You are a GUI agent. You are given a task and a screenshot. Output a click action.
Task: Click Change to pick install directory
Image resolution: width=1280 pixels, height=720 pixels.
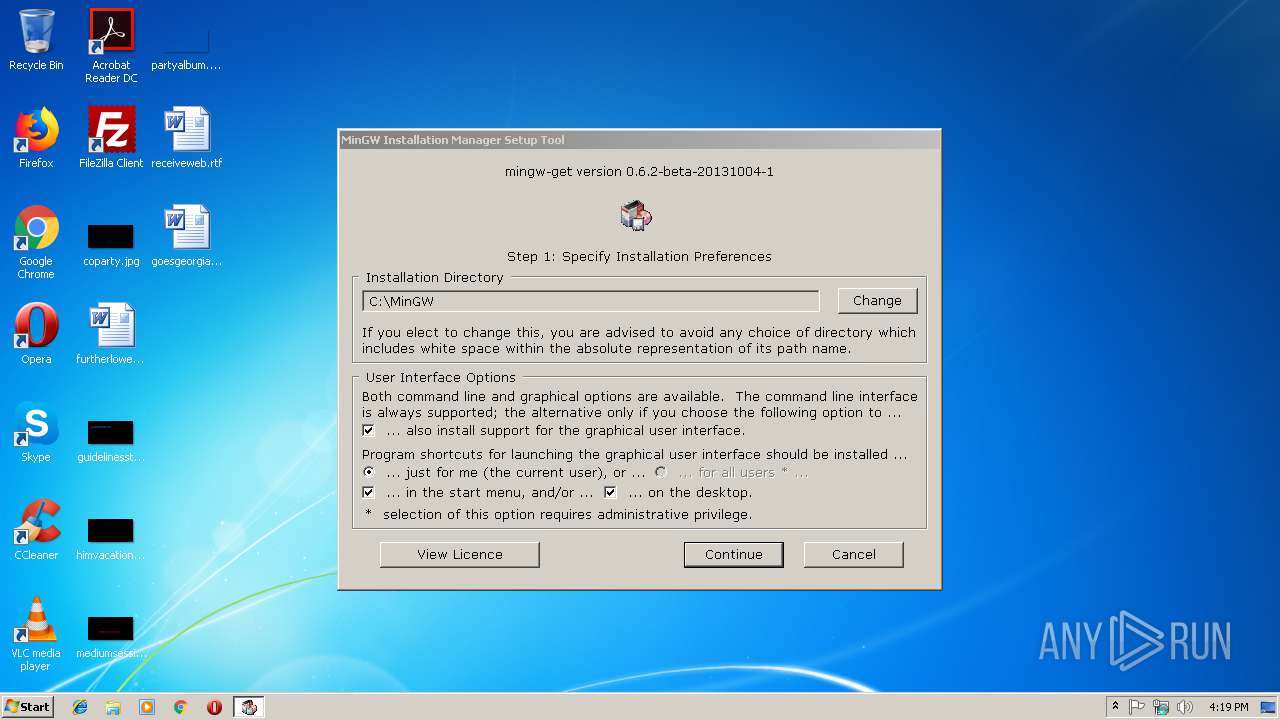877,301
